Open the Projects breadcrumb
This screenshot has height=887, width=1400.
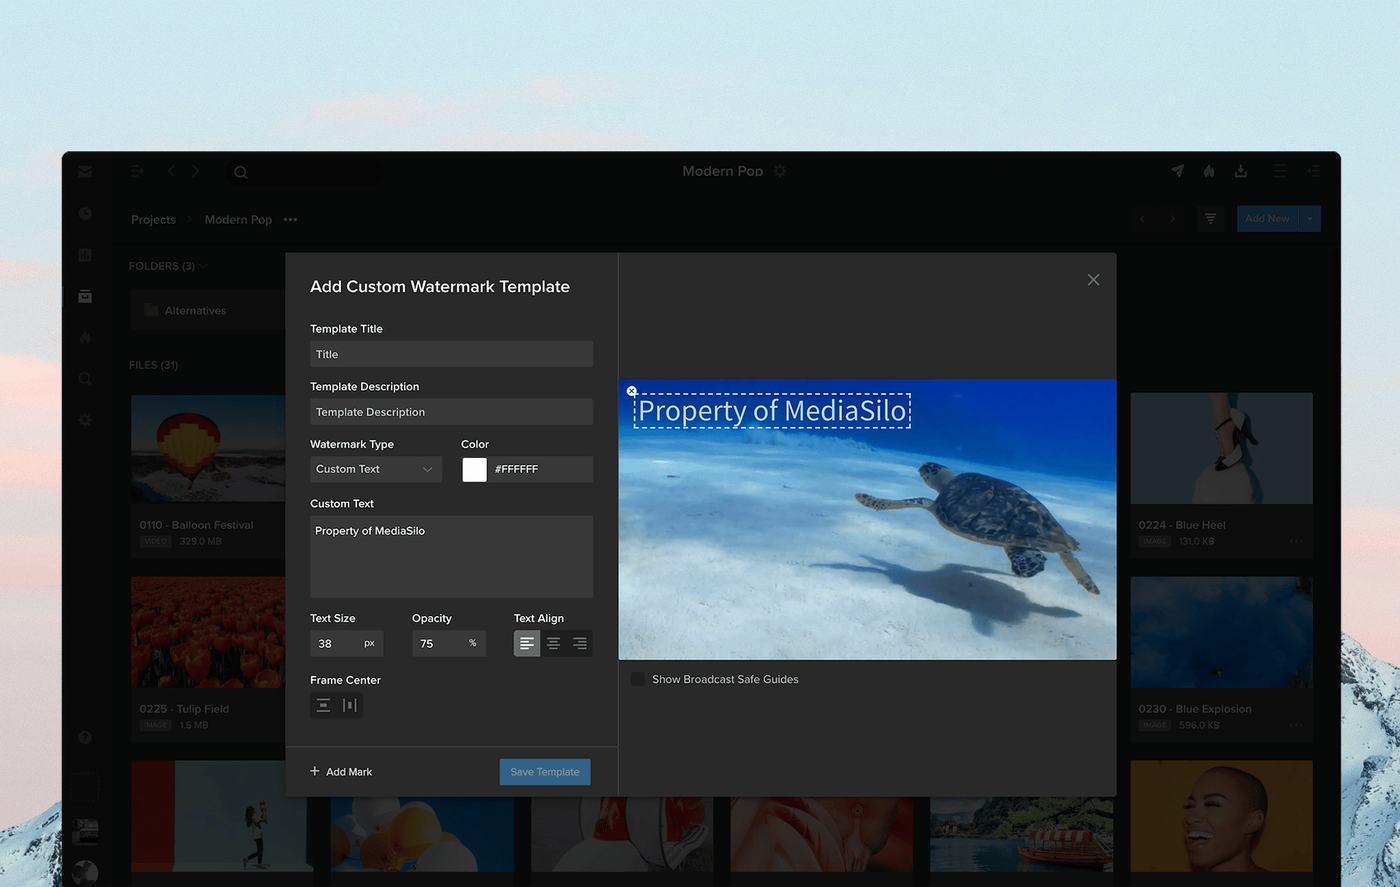coord(153,220)
